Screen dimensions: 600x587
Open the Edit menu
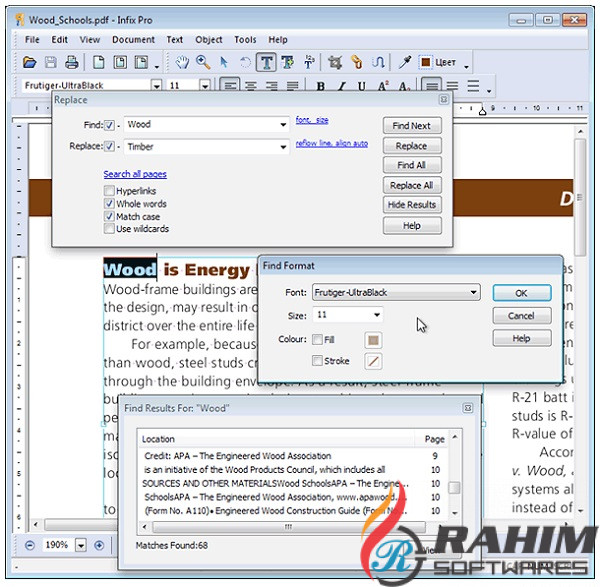(x=59, y=39)
